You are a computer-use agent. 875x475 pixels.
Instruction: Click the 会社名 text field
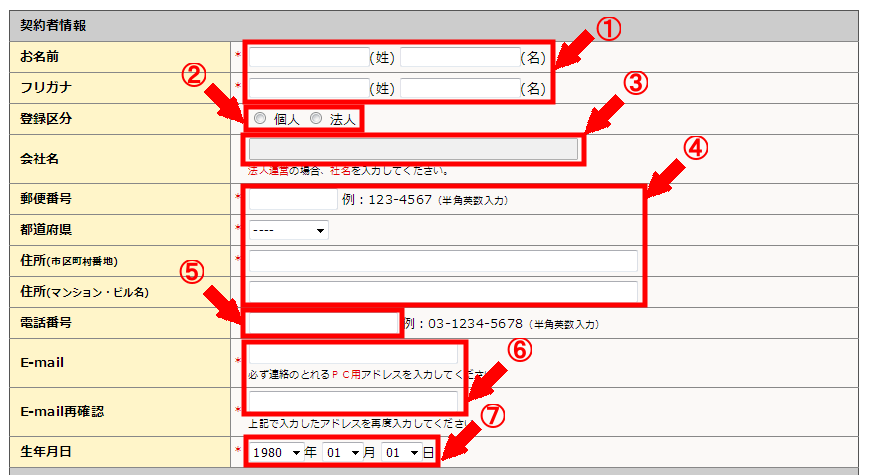pyautogui.click(x=414, y=150)
